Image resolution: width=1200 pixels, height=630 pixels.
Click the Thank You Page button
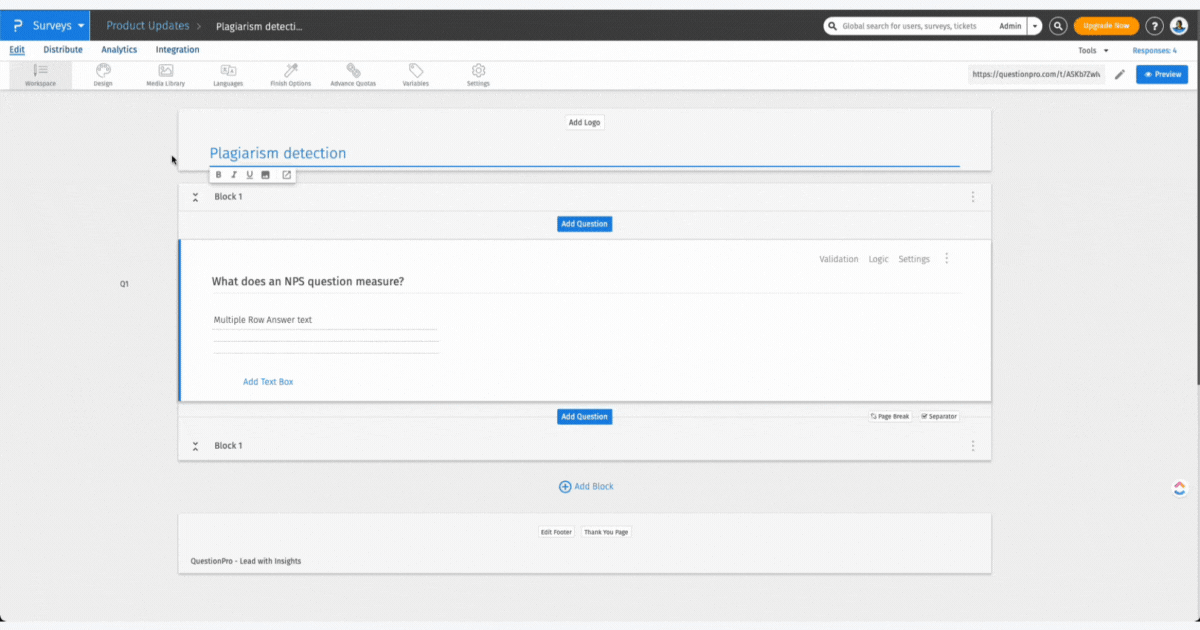click(x=606, y=532)
